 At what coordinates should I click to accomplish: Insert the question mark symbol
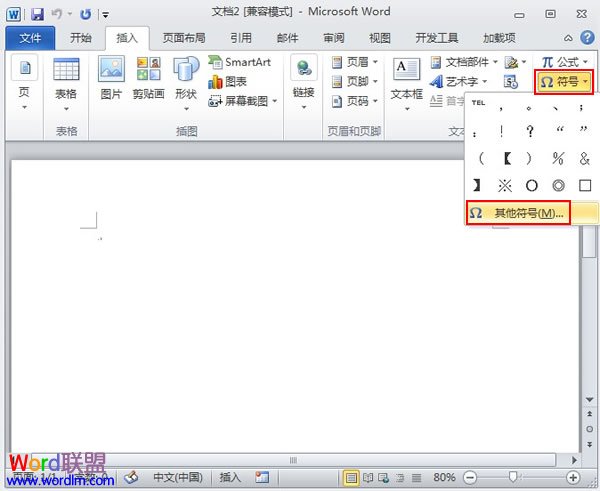click(x=530, y=131)
